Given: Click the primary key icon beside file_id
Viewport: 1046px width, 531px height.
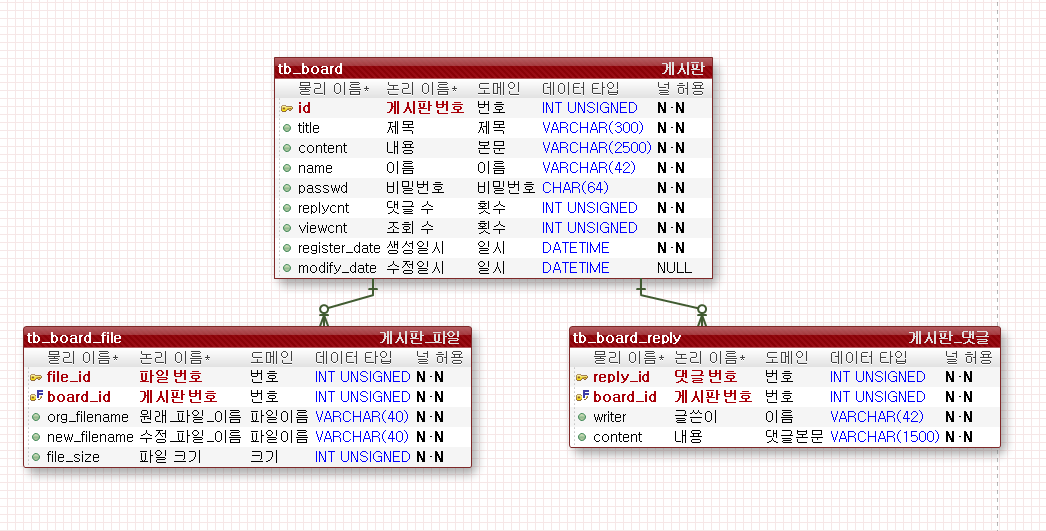Looking at the screenshot, I should click(36, 377).
